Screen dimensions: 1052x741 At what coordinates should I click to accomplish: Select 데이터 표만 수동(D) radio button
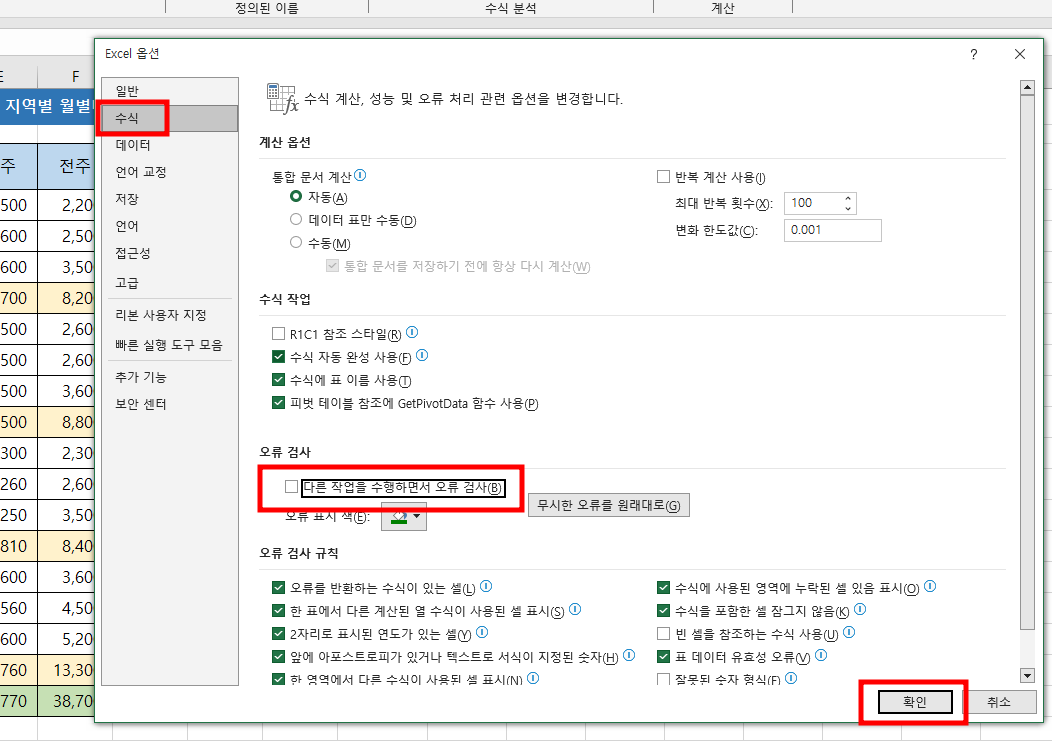tap(296, 219)
